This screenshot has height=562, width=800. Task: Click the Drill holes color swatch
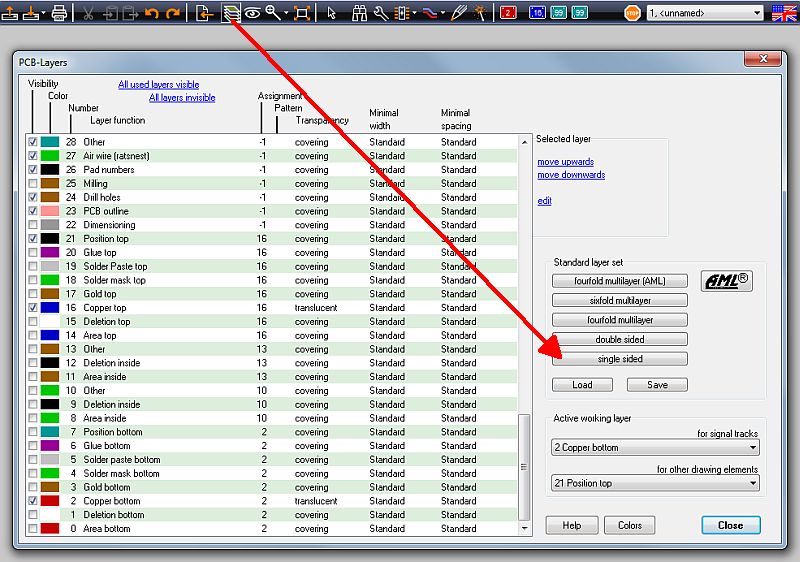pyautogui.click(x=50, y=197)
